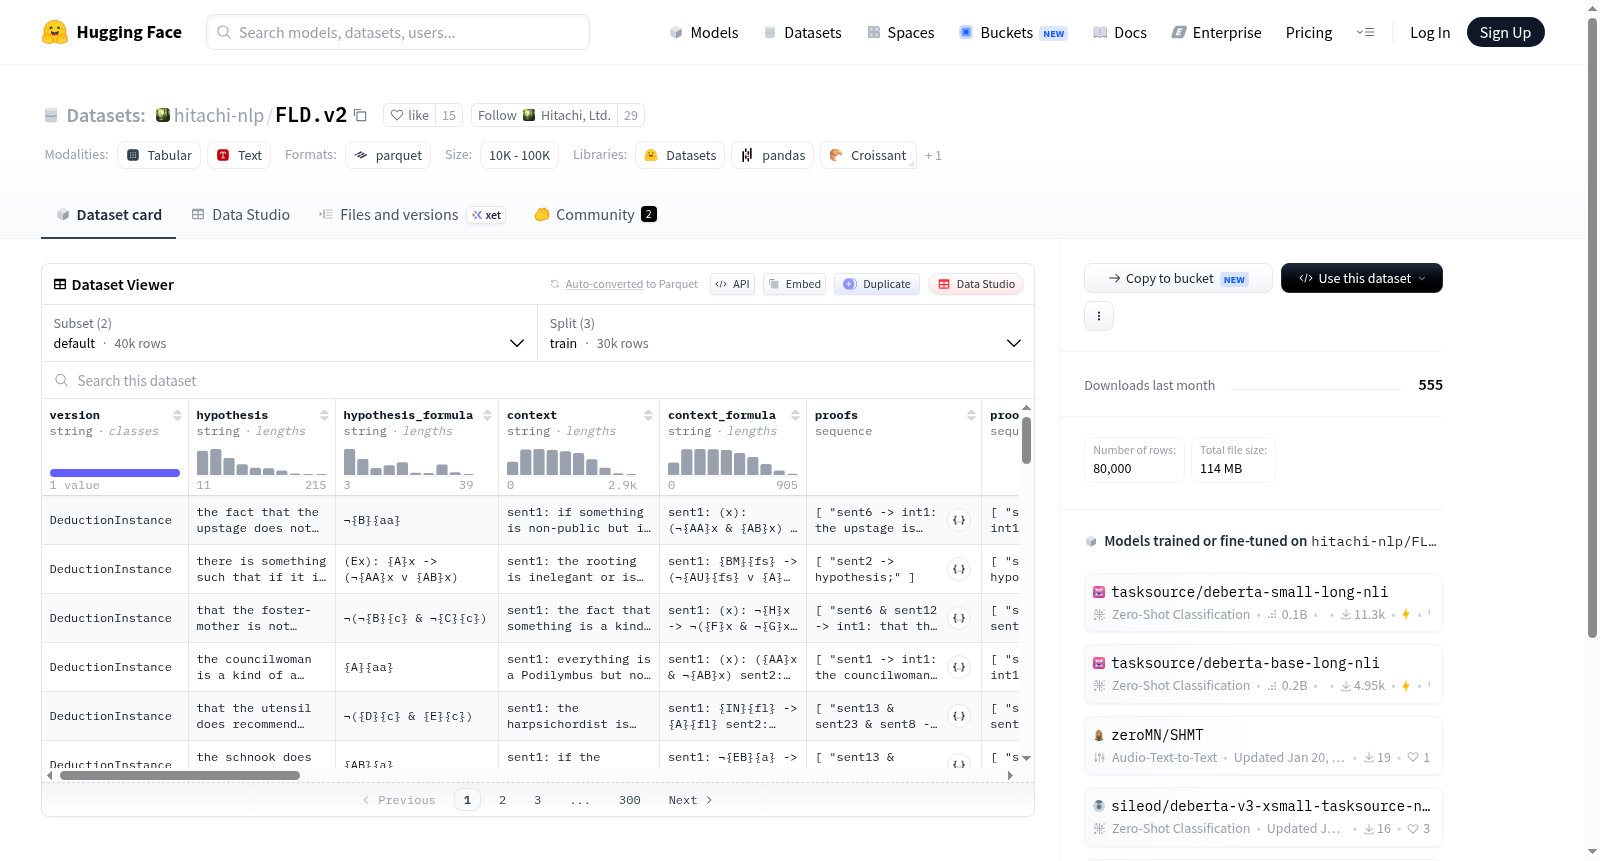Switch to Files and versions tab
The width and height of the screenshot is (1600, 861).
[x=412, y=214]
